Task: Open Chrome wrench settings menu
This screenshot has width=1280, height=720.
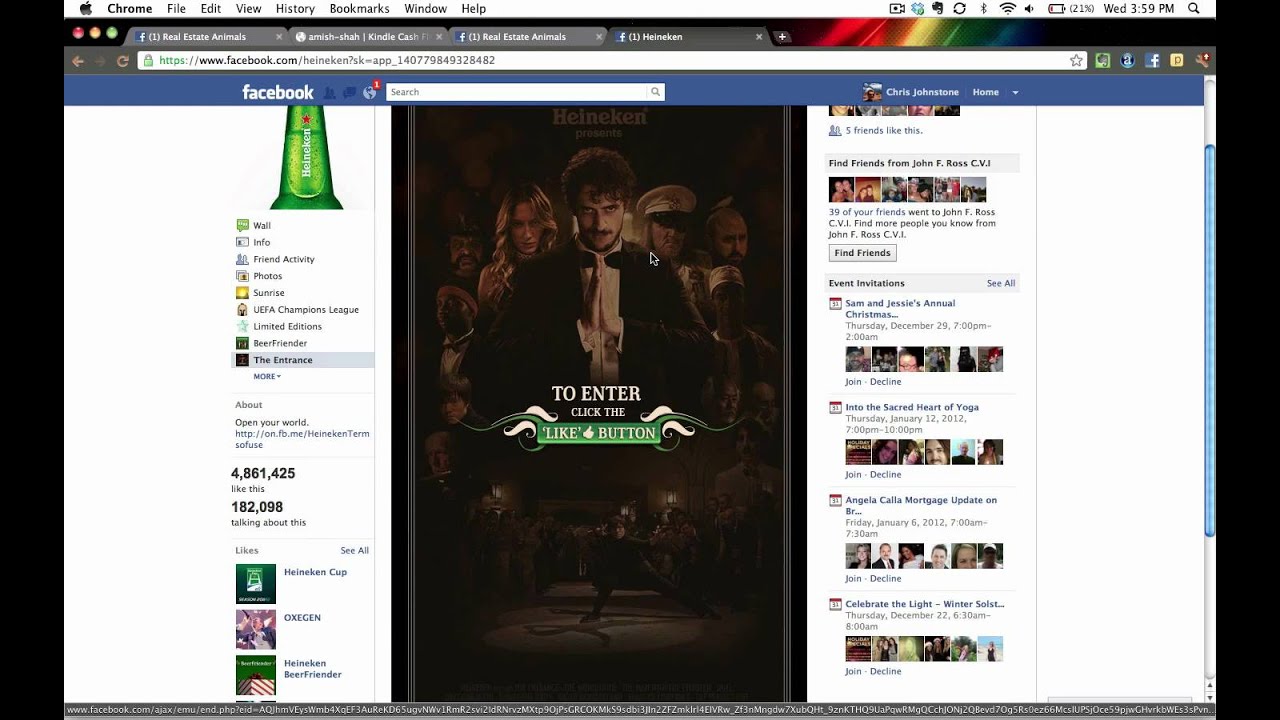Action: (1202, 61)
